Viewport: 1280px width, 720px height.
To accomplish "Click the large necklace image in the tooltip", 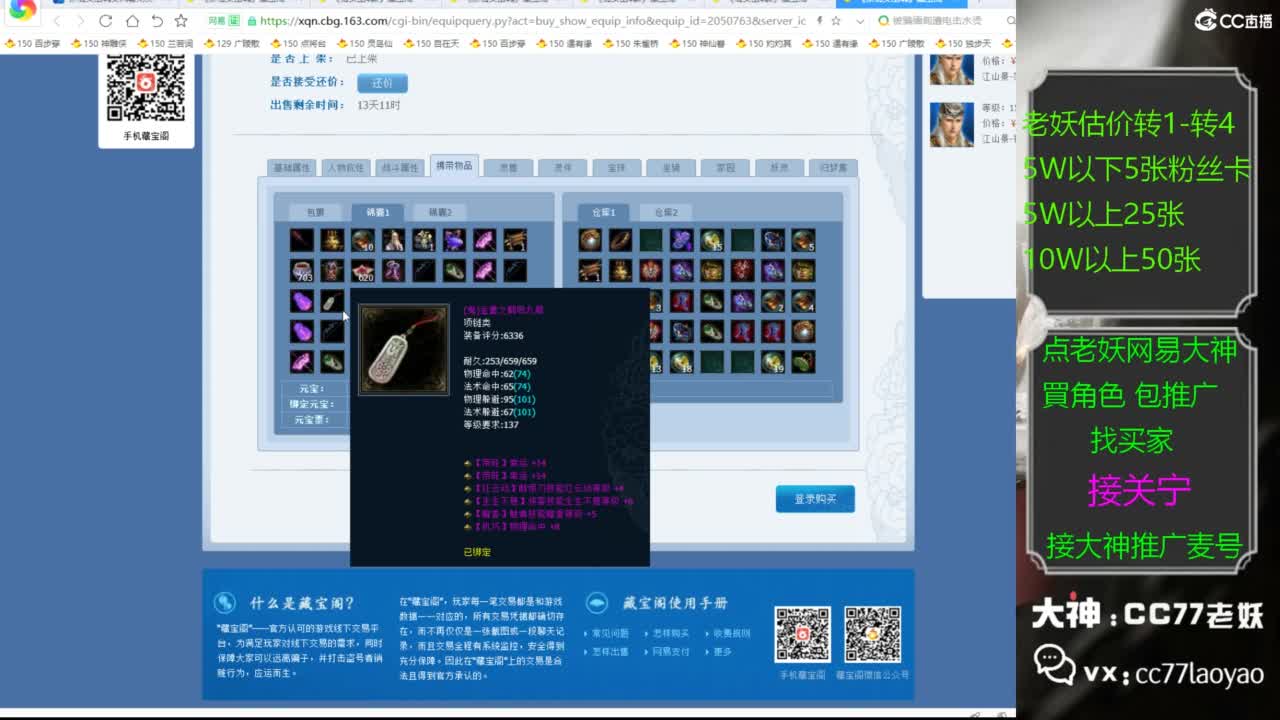I will coord(403,349).
